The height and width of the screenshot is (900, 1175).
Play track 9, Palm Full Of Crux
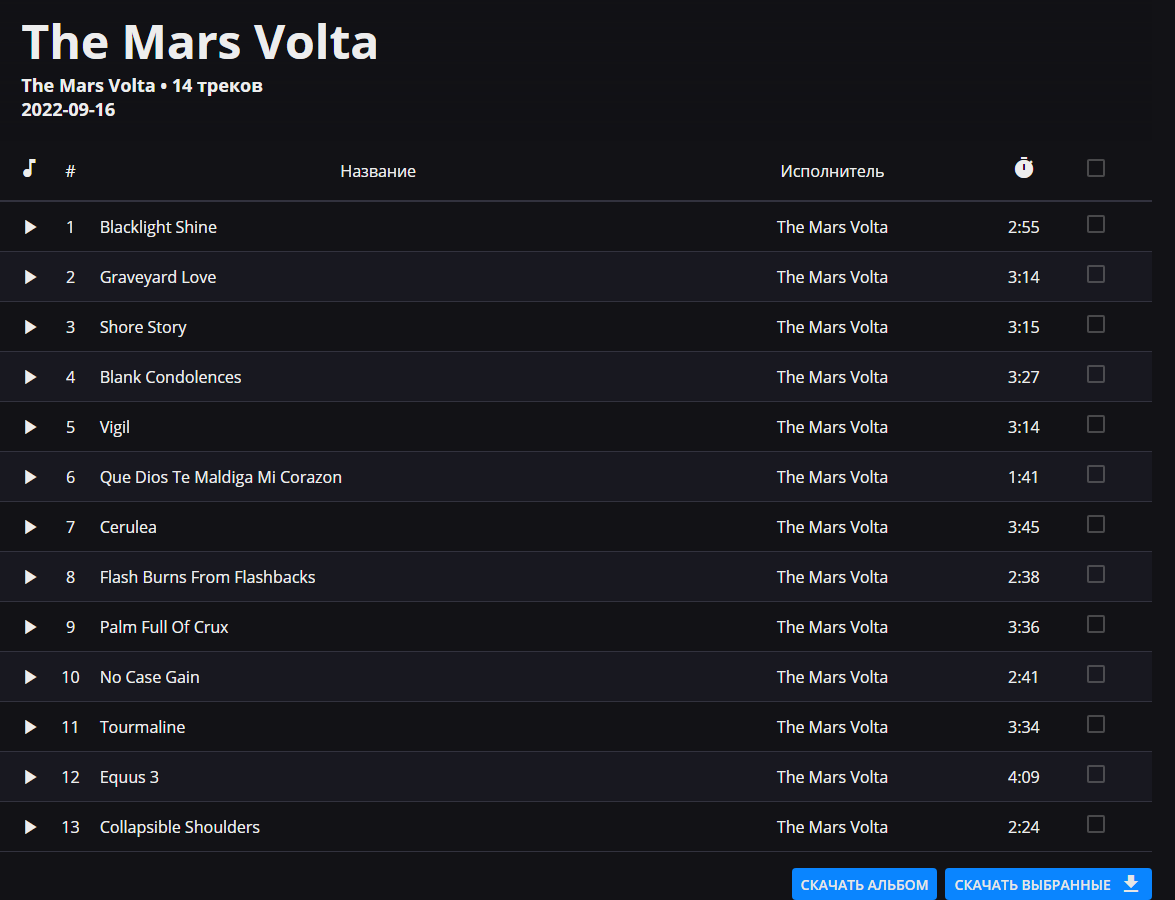click(30, 627)
